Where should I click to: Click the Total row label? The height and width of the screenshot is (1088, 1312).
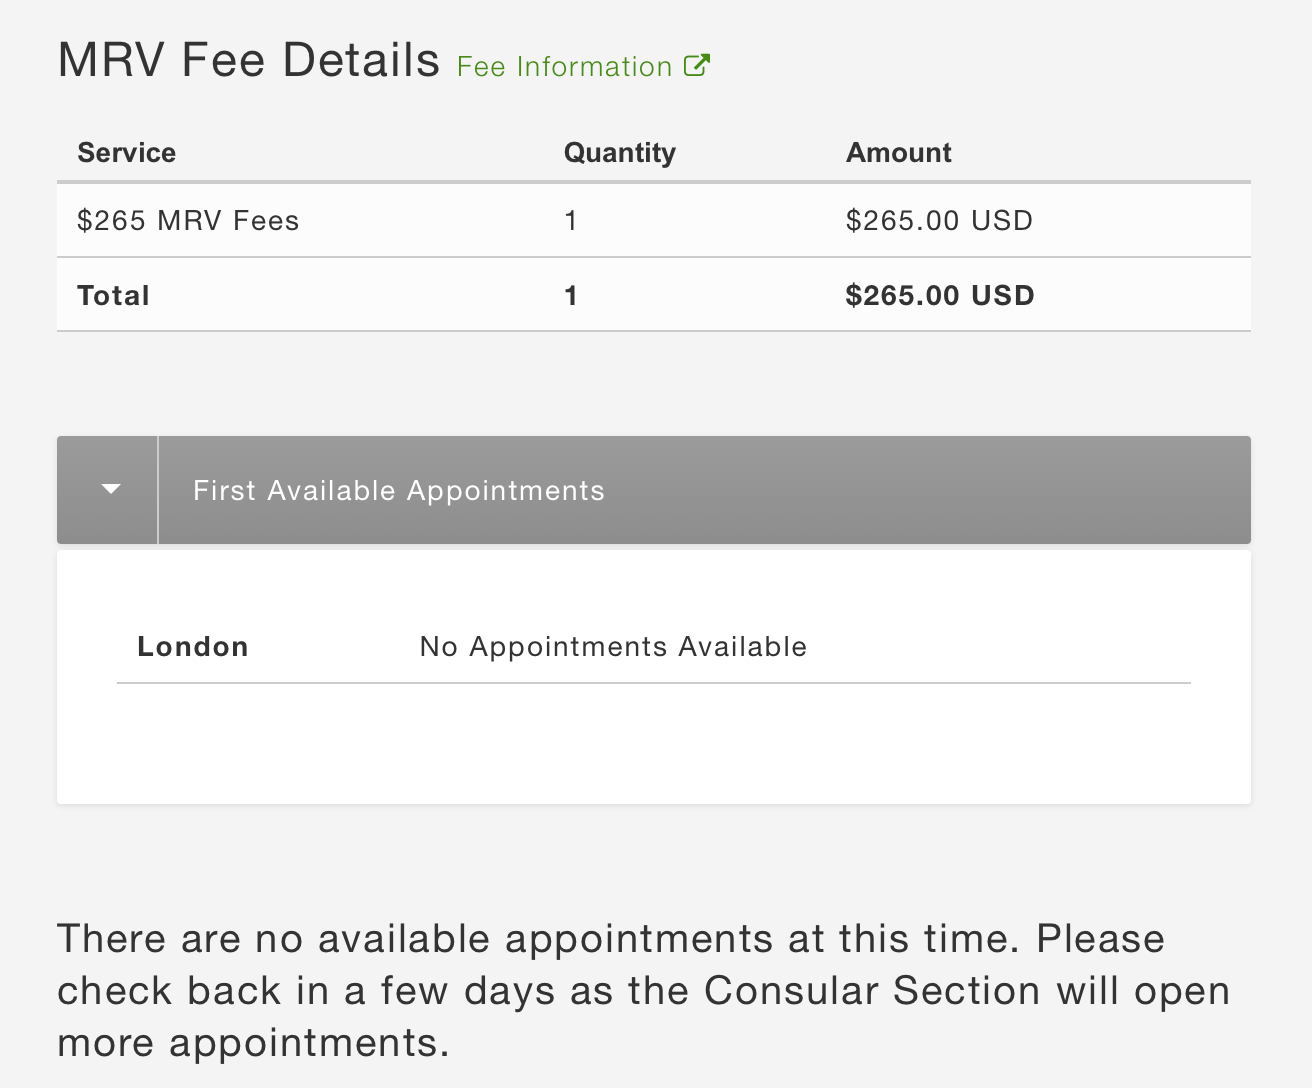[113, 295]
